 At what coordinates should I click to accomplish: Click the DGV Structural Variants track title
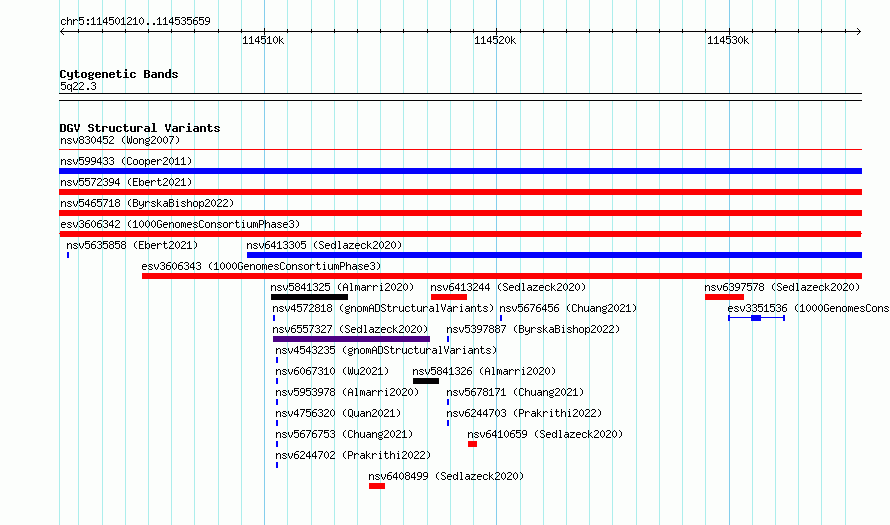140,128
